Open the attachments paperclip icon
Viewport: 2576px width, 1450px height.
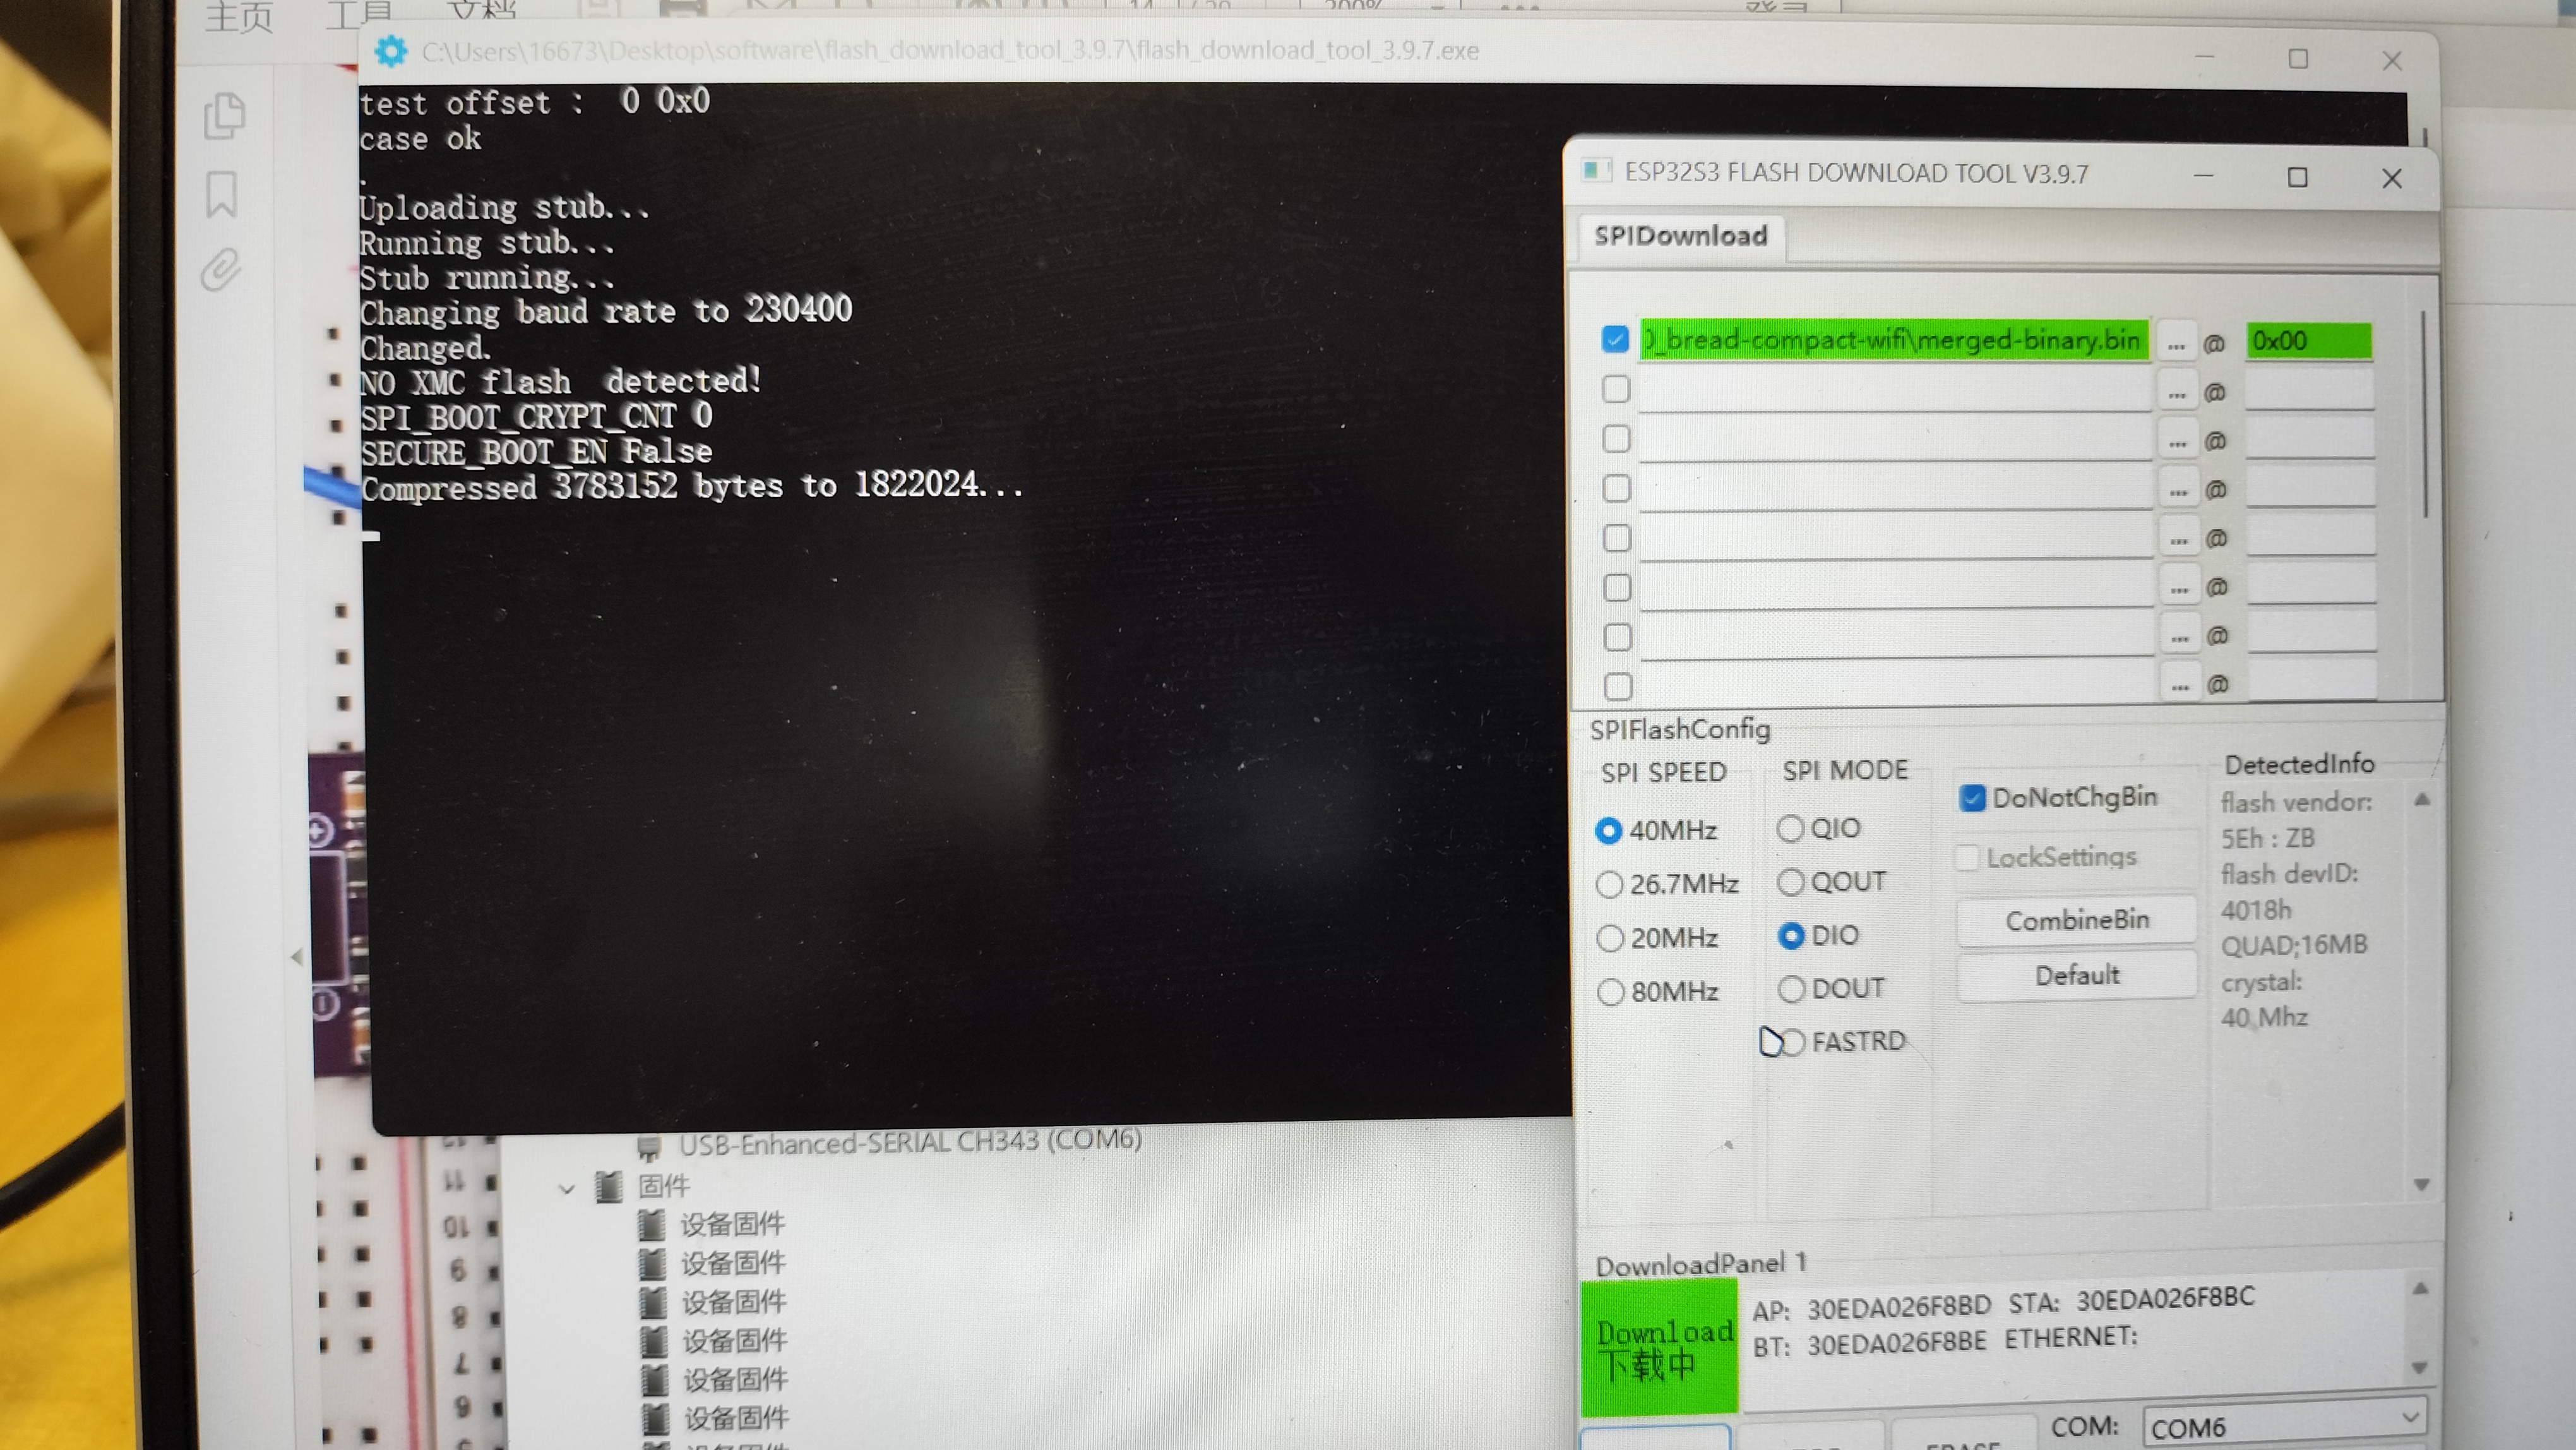[221, 269]
